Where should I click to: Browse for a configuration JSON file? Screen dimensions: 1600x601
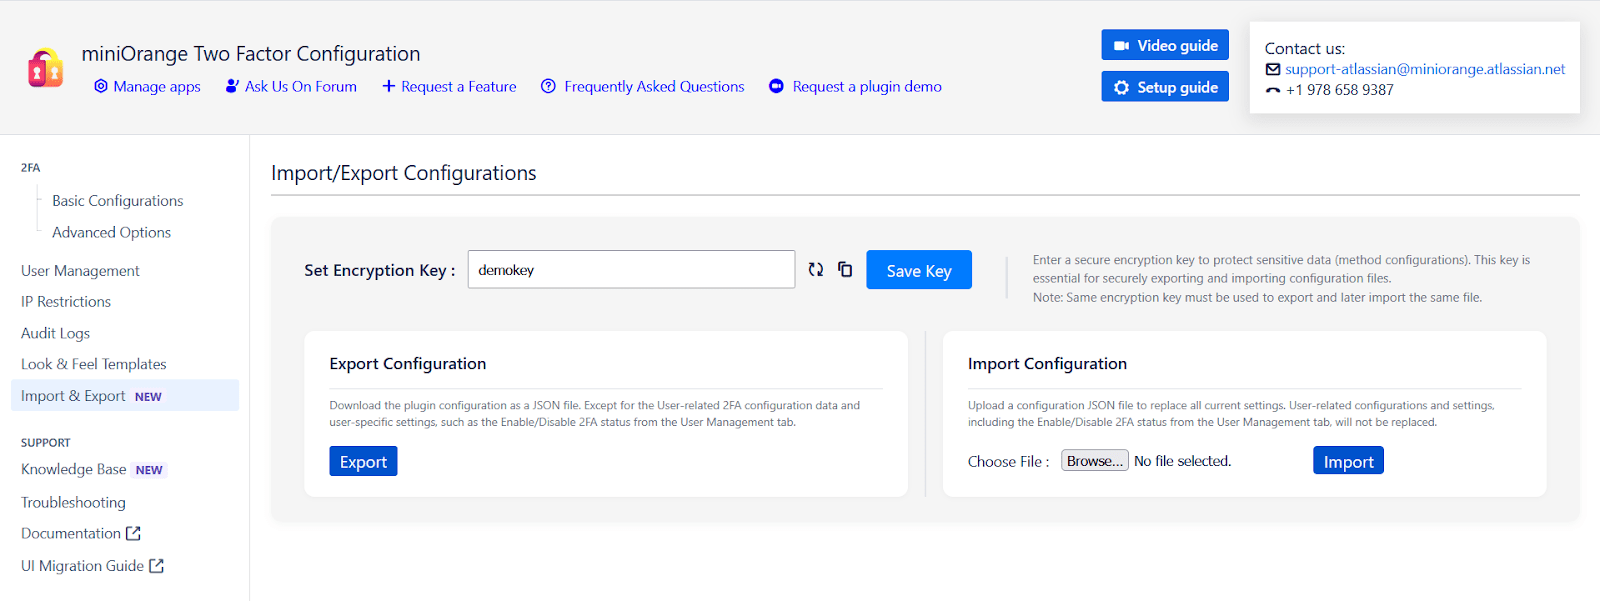click(x=1095, y=460)
